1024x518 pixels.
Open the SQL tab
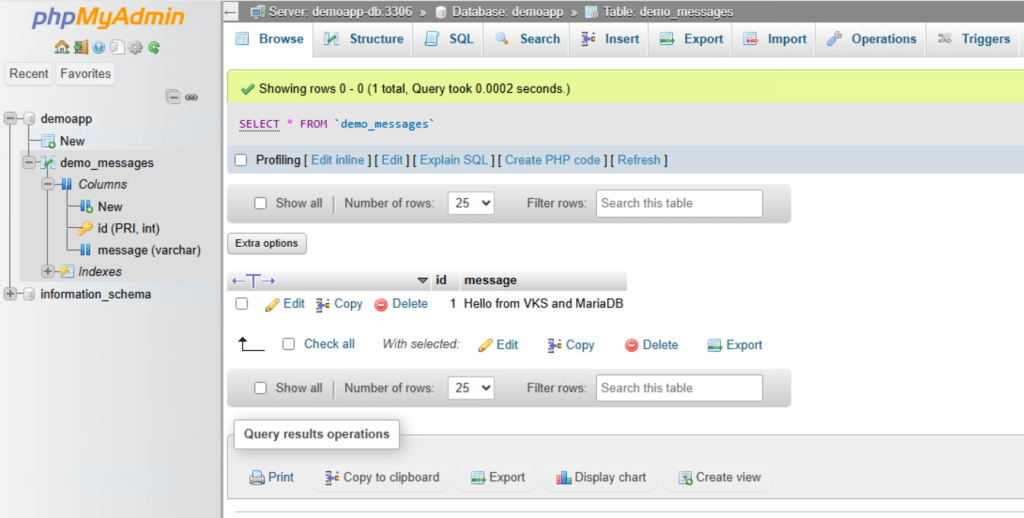(448, 39)
